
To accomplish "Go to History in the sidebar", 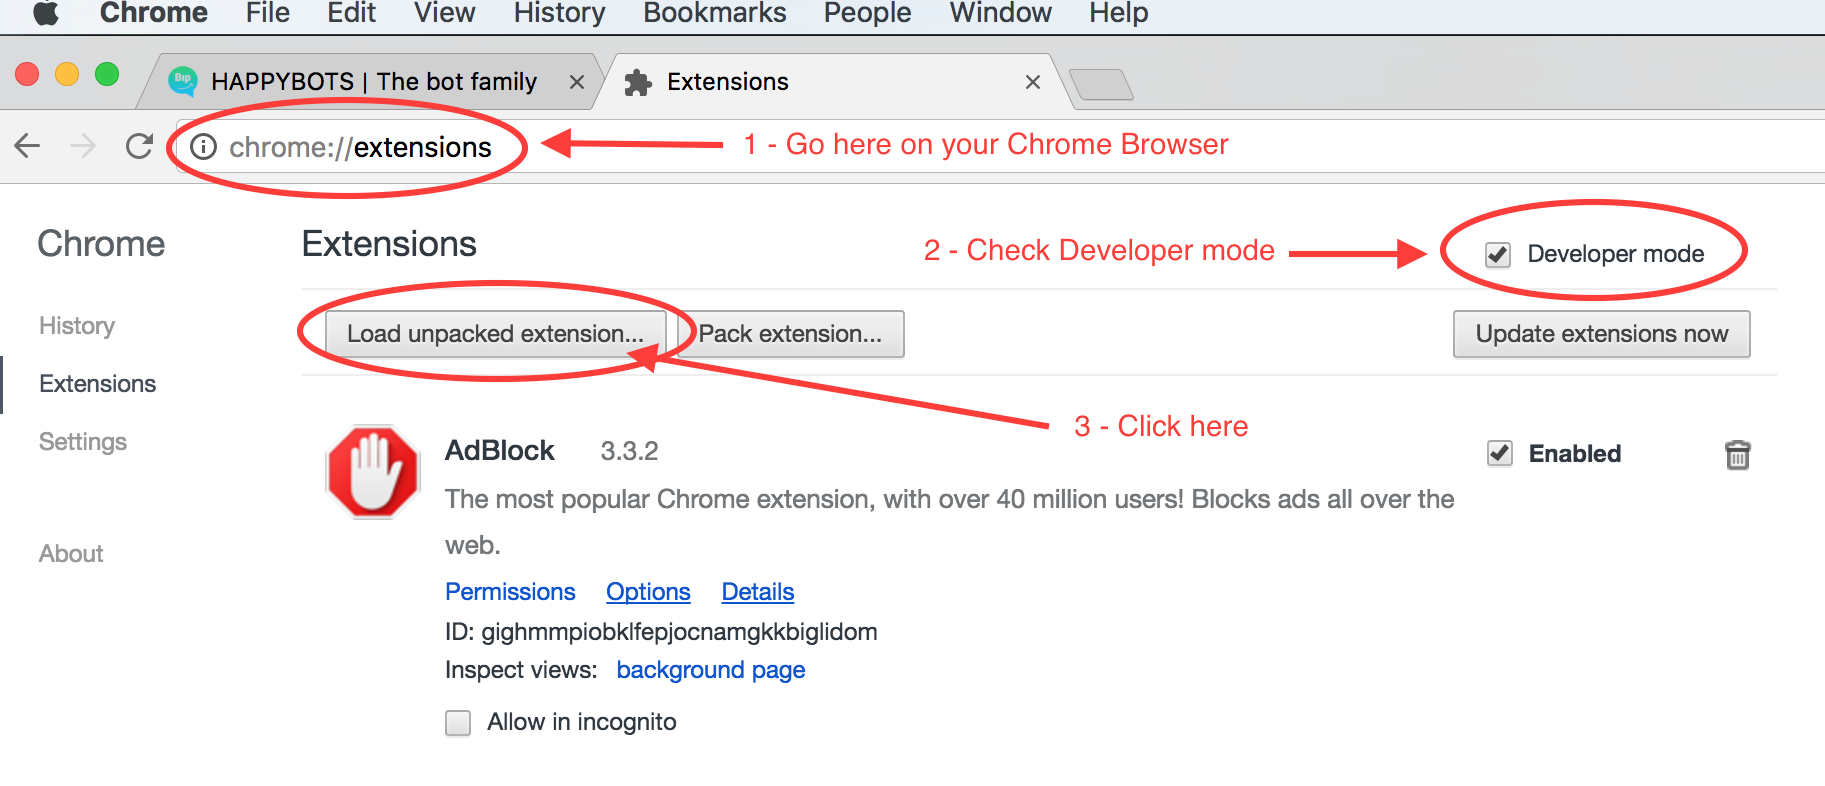I will click(77, 326).
